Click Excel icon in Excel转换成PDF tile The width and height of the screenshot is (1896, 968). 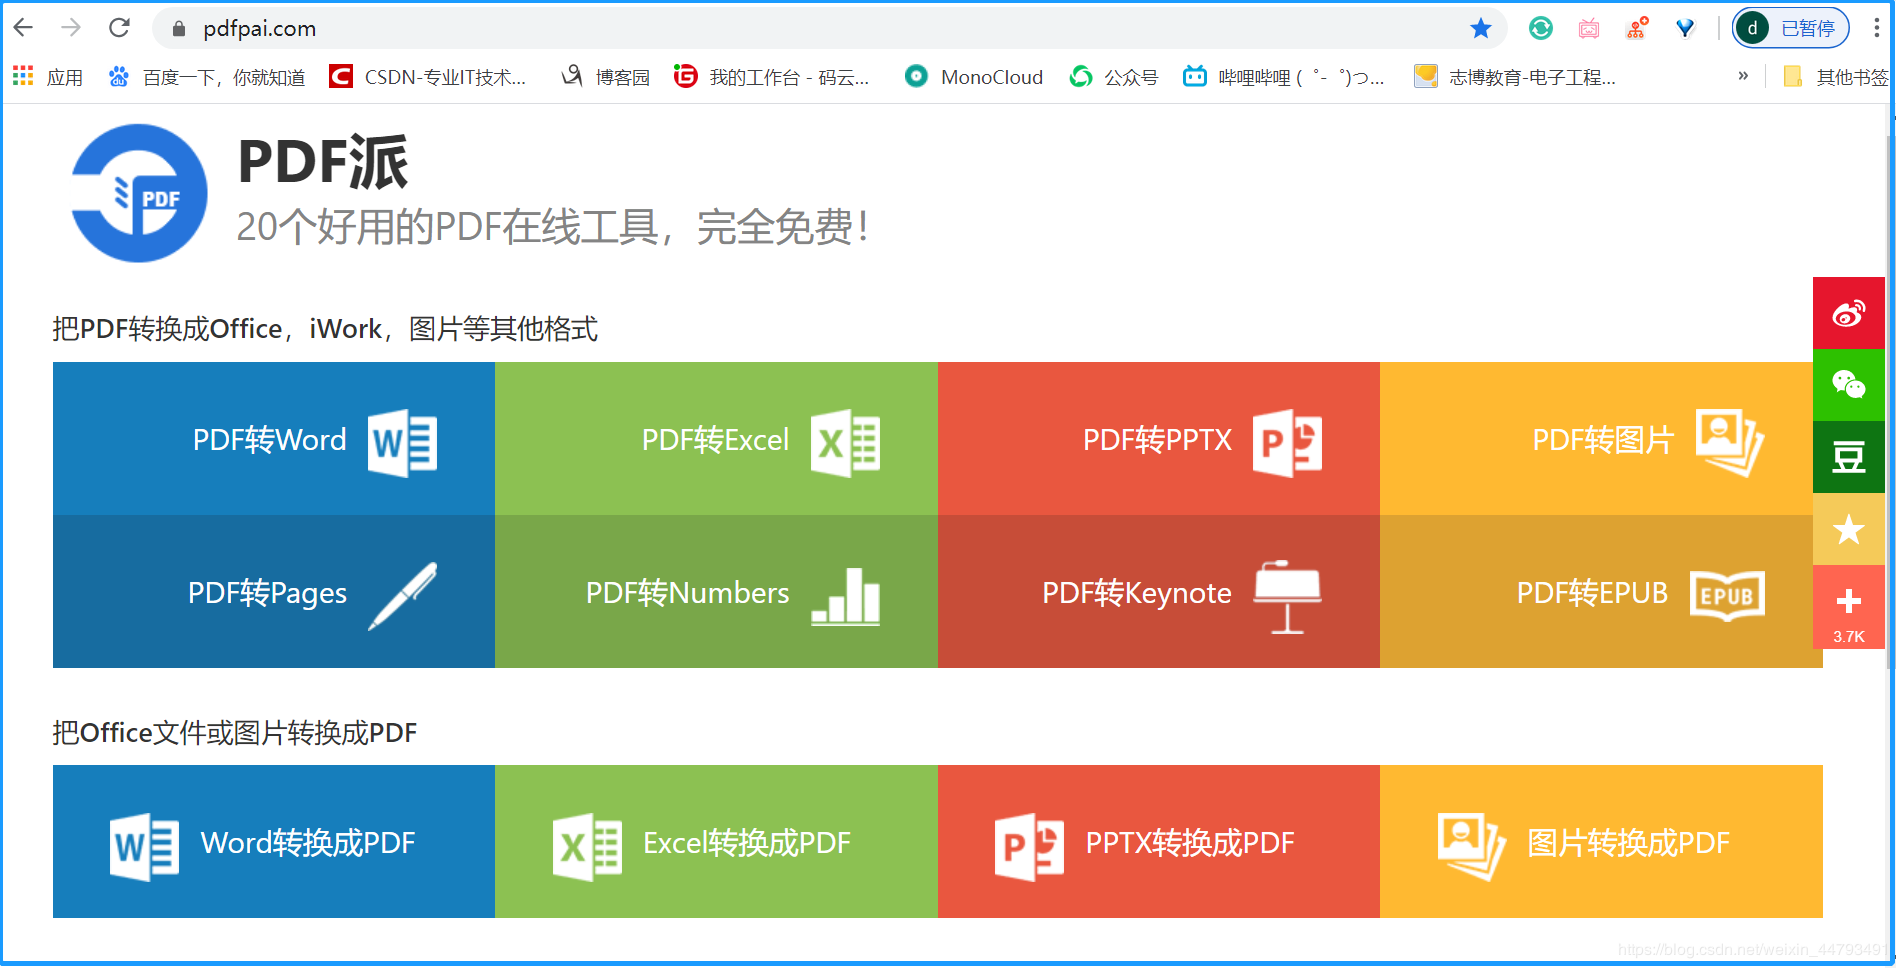tap(588, 847)
